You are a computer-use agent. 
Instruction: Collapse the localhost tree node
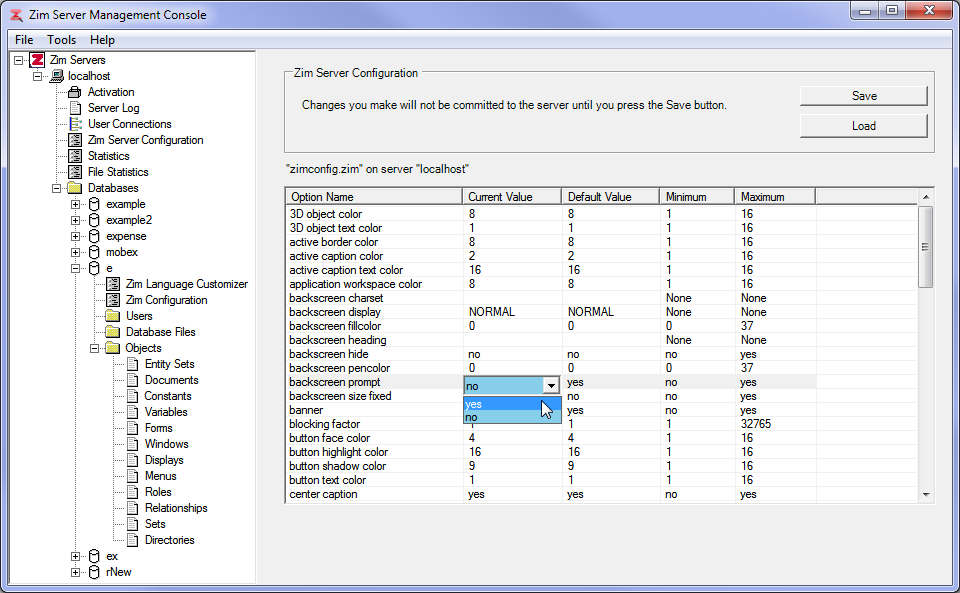37,76
